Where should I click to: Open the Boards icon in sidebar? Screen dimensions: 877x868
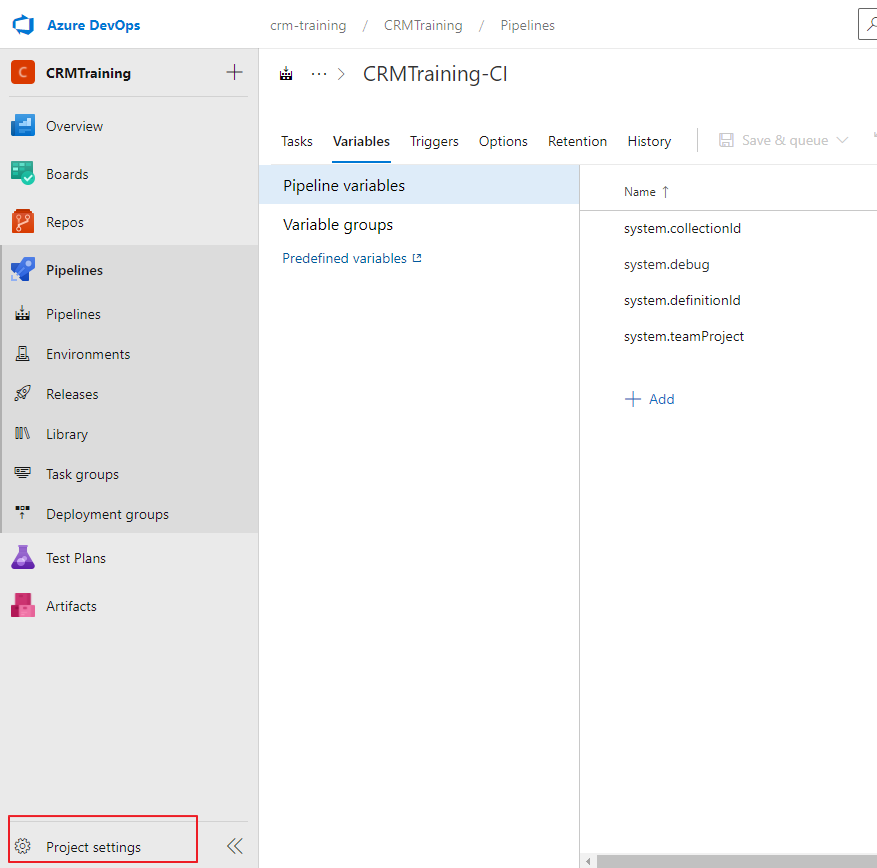pos(23,173)
